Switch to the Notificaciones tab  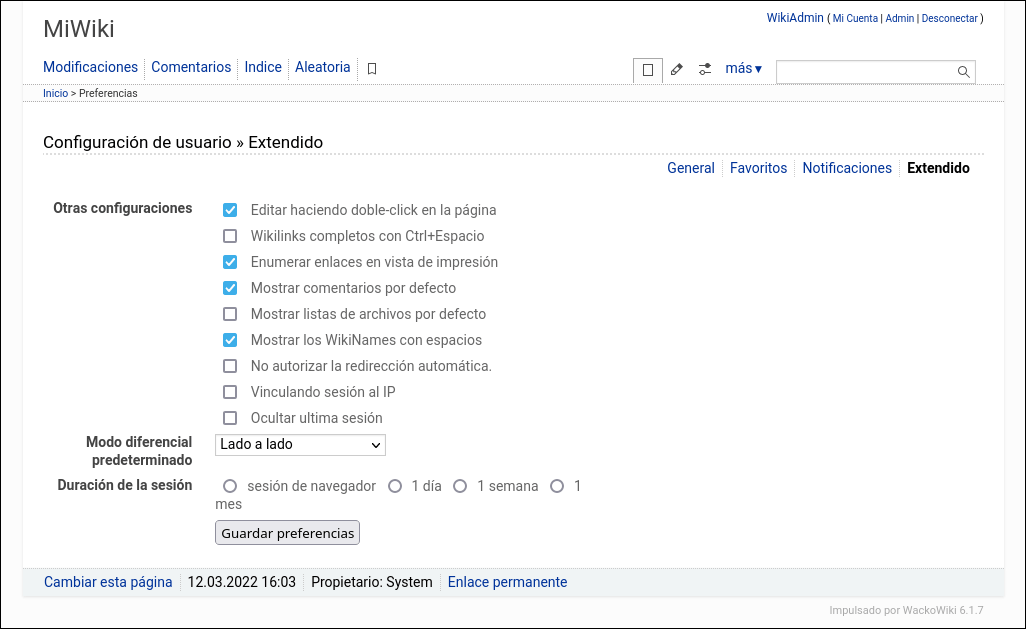(846, 168)
